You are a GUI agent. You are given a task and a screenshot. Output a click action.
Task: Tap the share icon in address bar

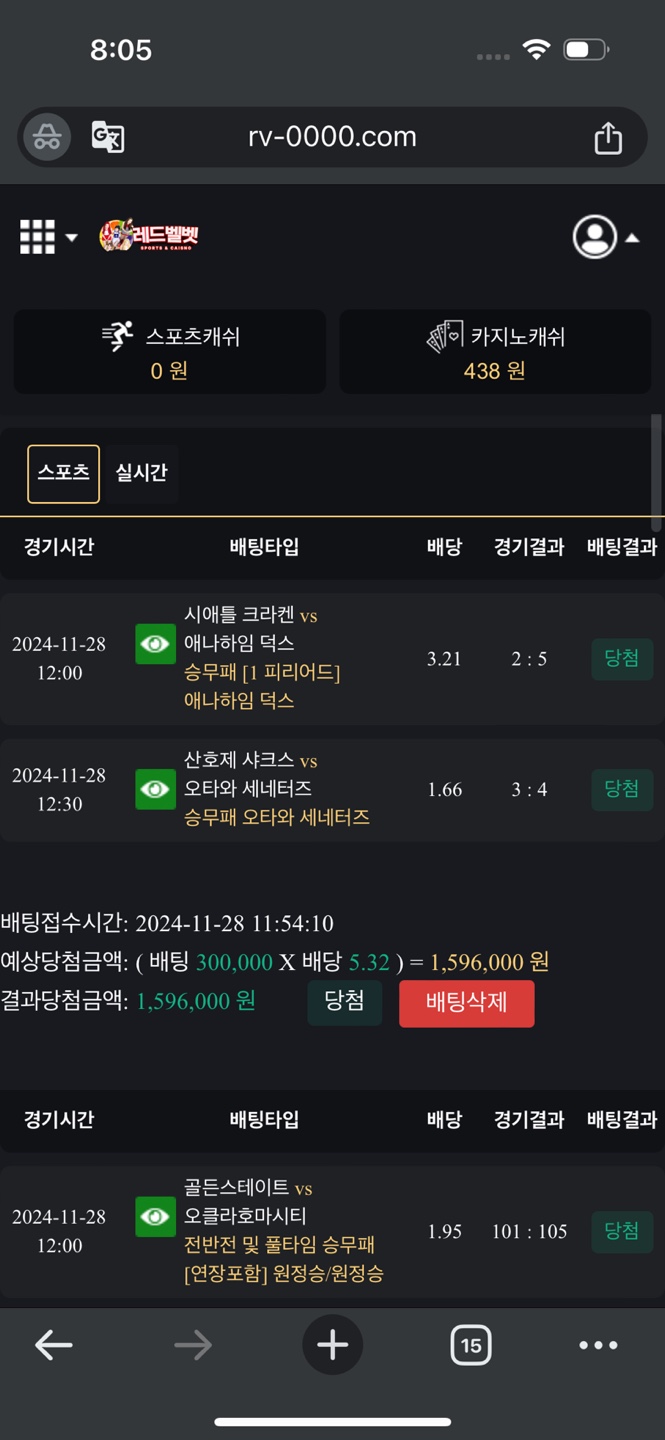click(x=608, y=138)
